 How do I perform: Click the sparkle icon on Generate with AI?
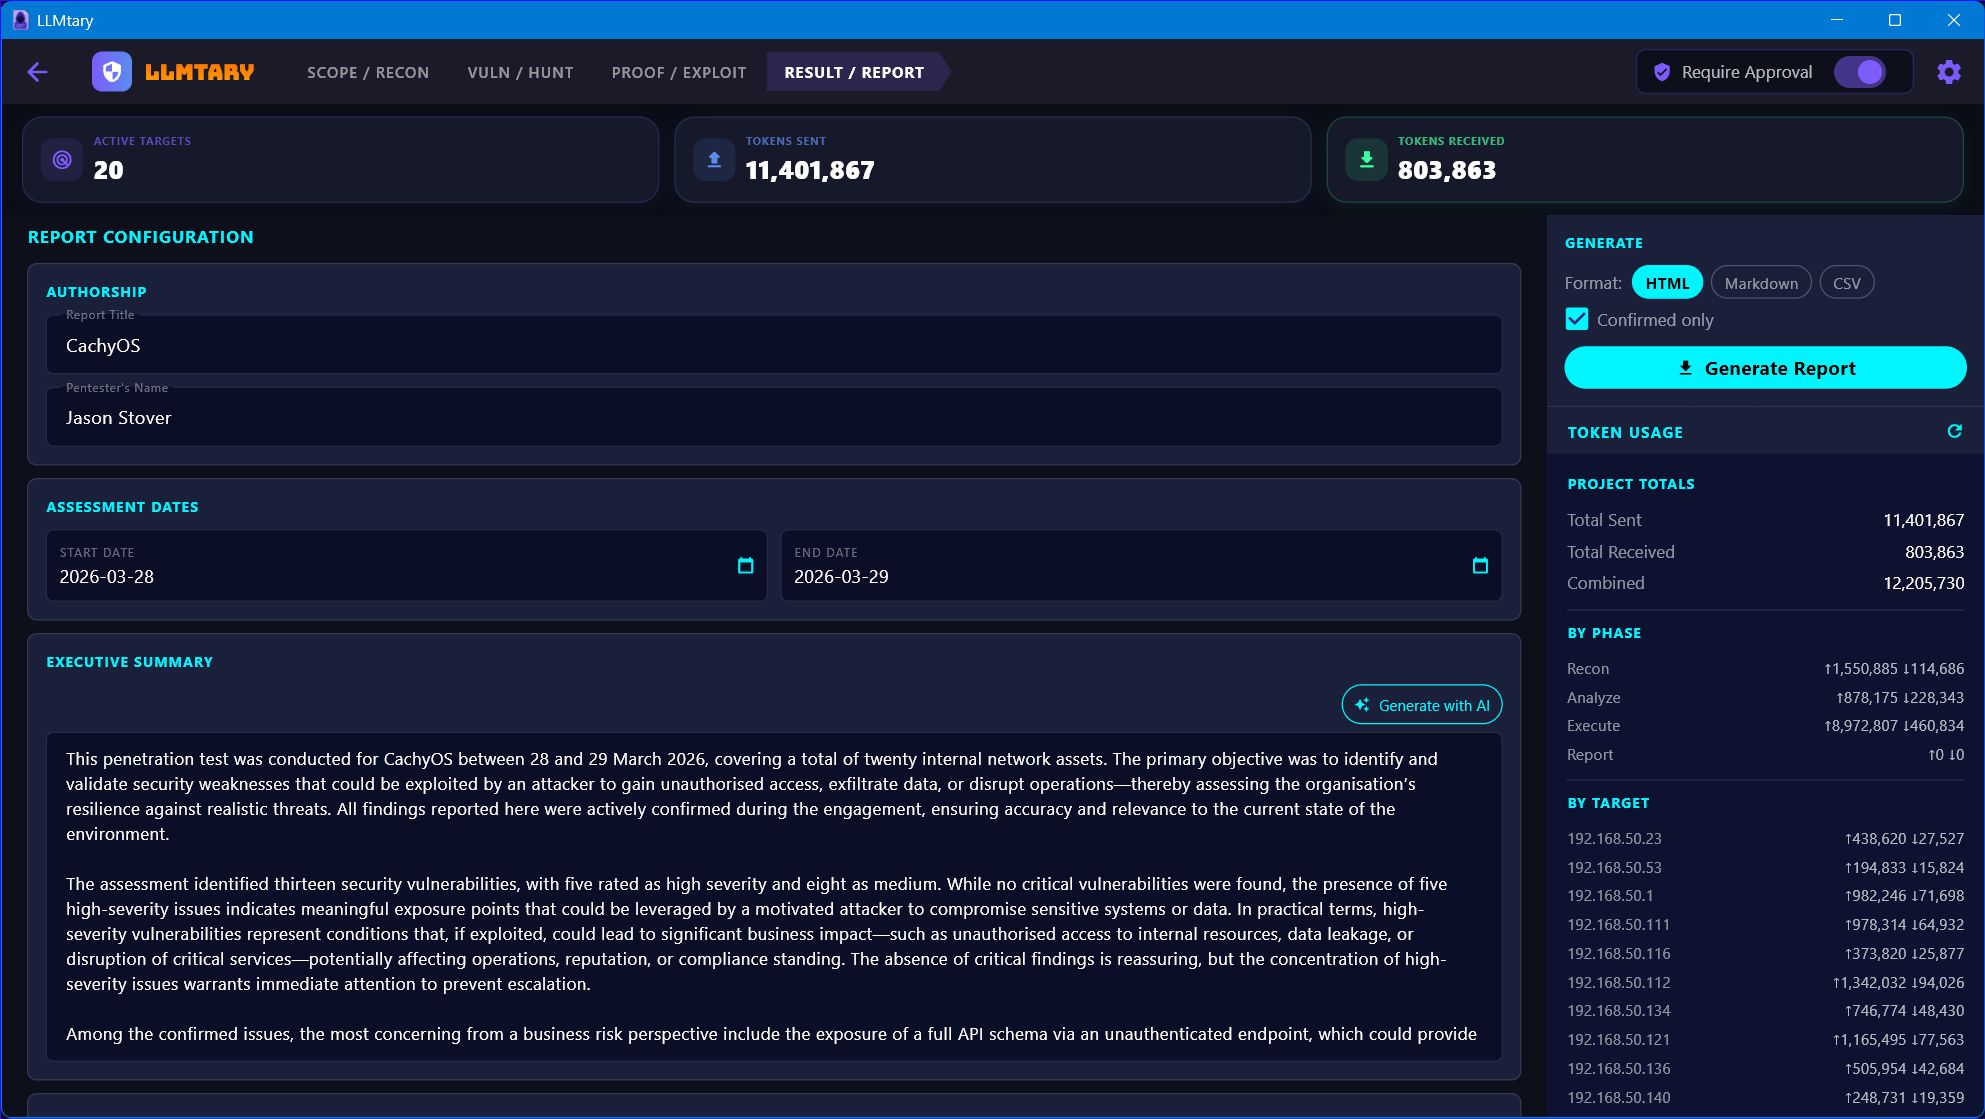(1362, 704)
